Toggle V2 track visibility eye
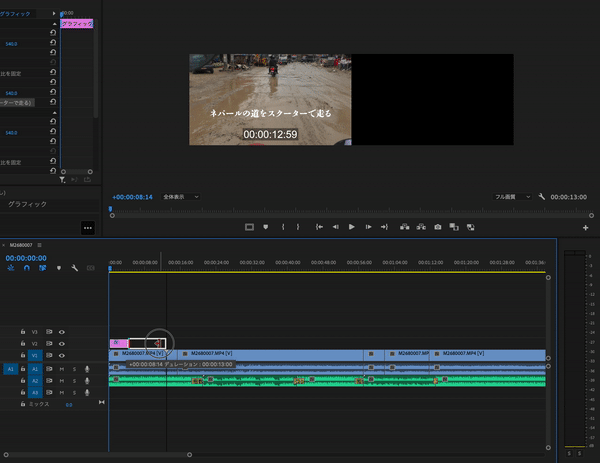 coord(62,344)
